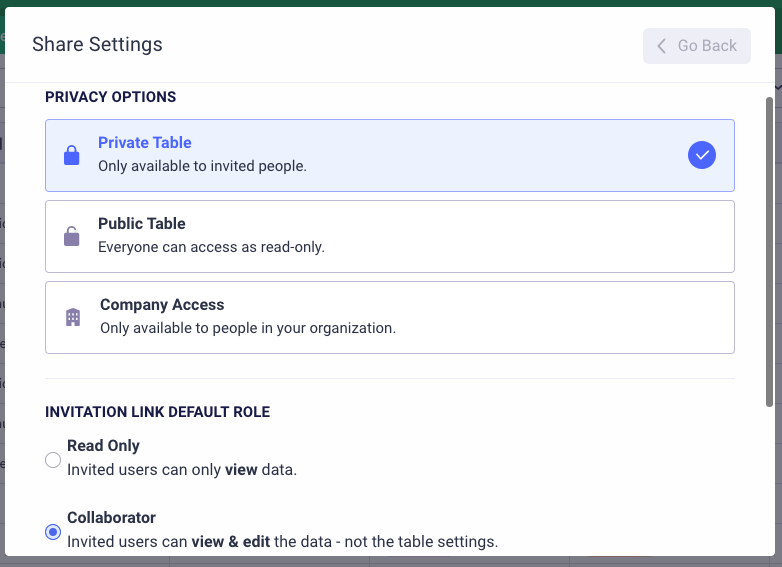The width and height of the screenshot is (782, 567).
Task: Select the Private Table privacy option
Action: click(x=390, y=155)
